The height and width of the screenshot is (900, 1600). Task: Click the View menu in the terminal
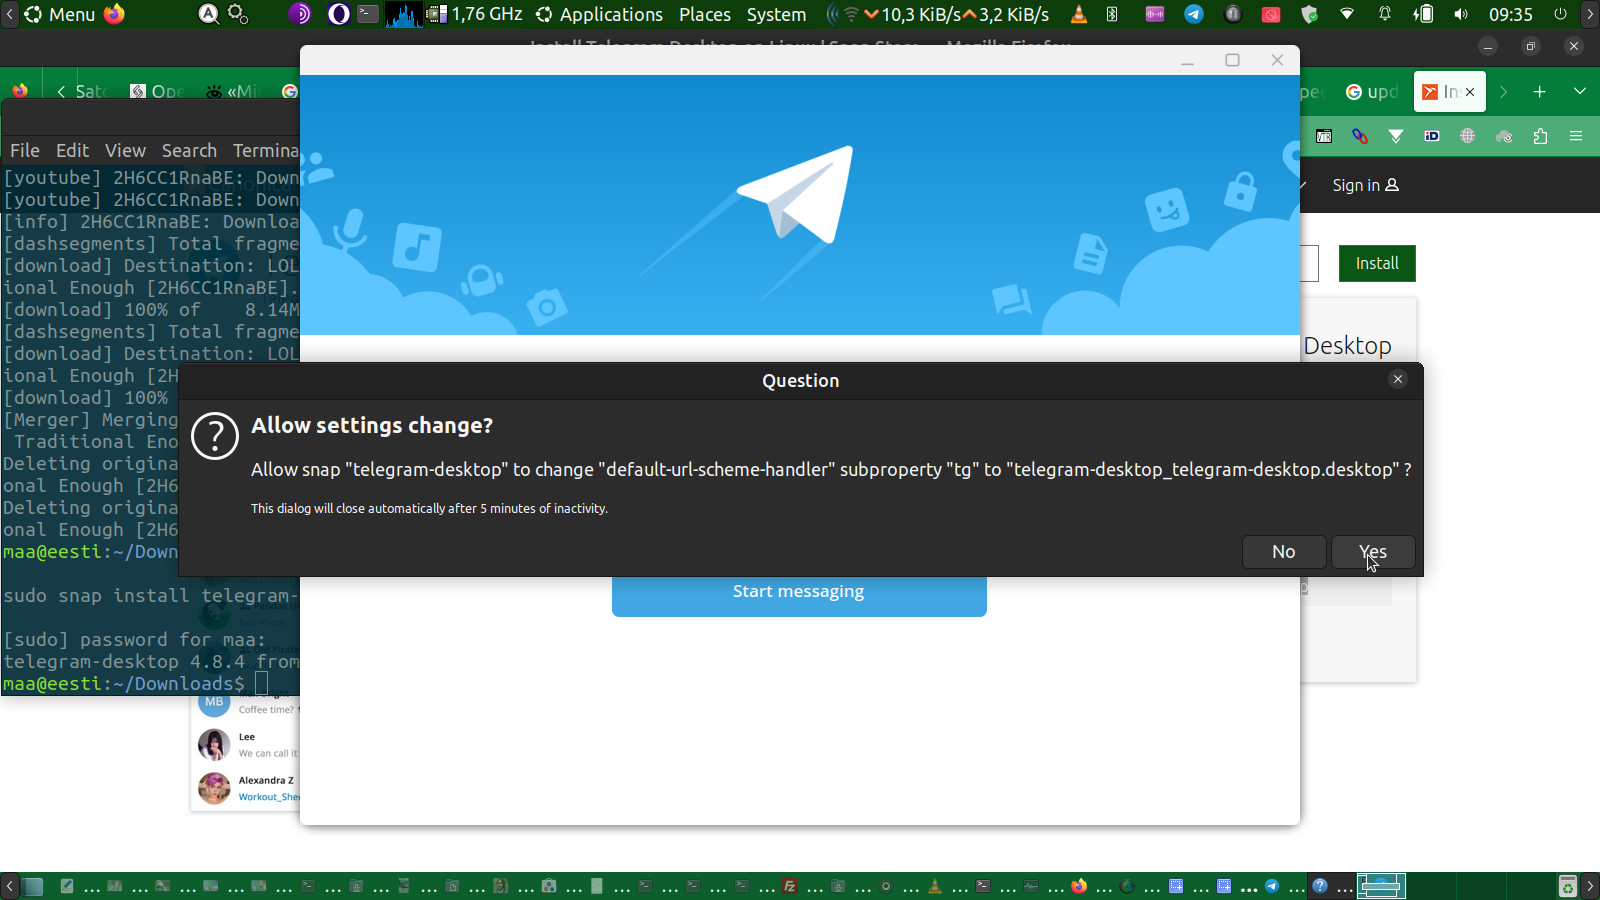125,150
